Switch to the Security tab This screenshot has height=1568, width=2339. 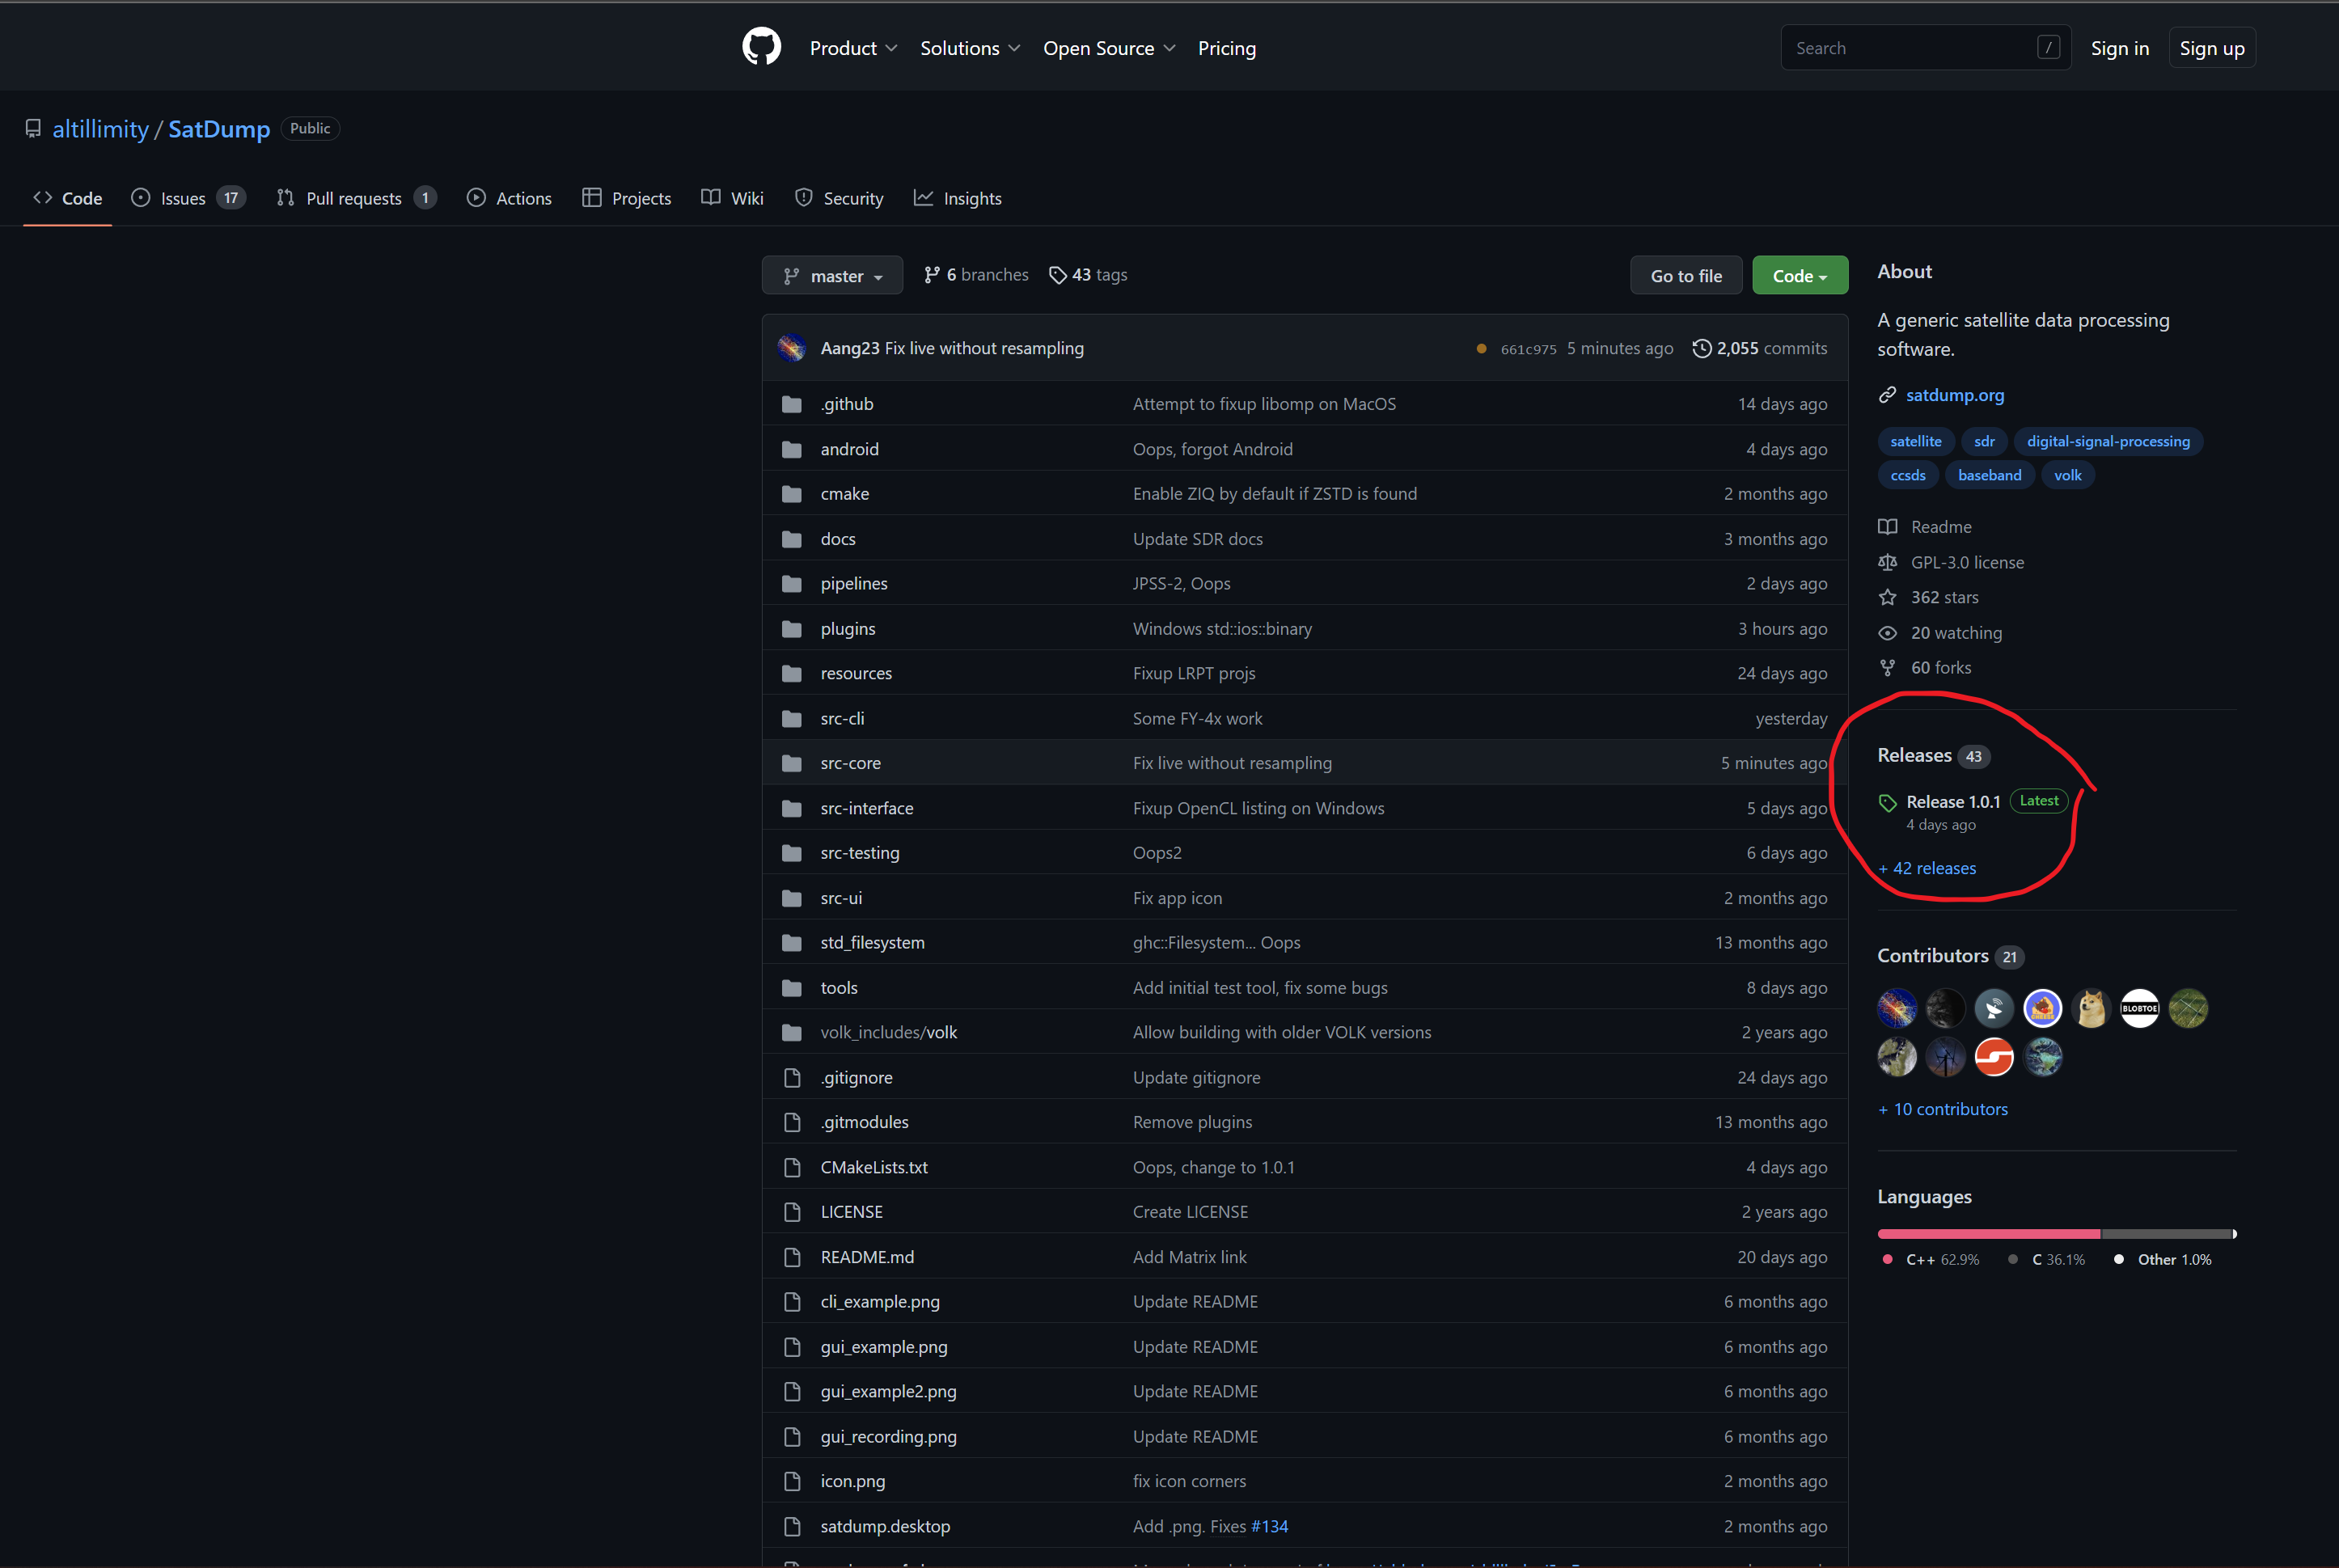(x=839, y=198)
